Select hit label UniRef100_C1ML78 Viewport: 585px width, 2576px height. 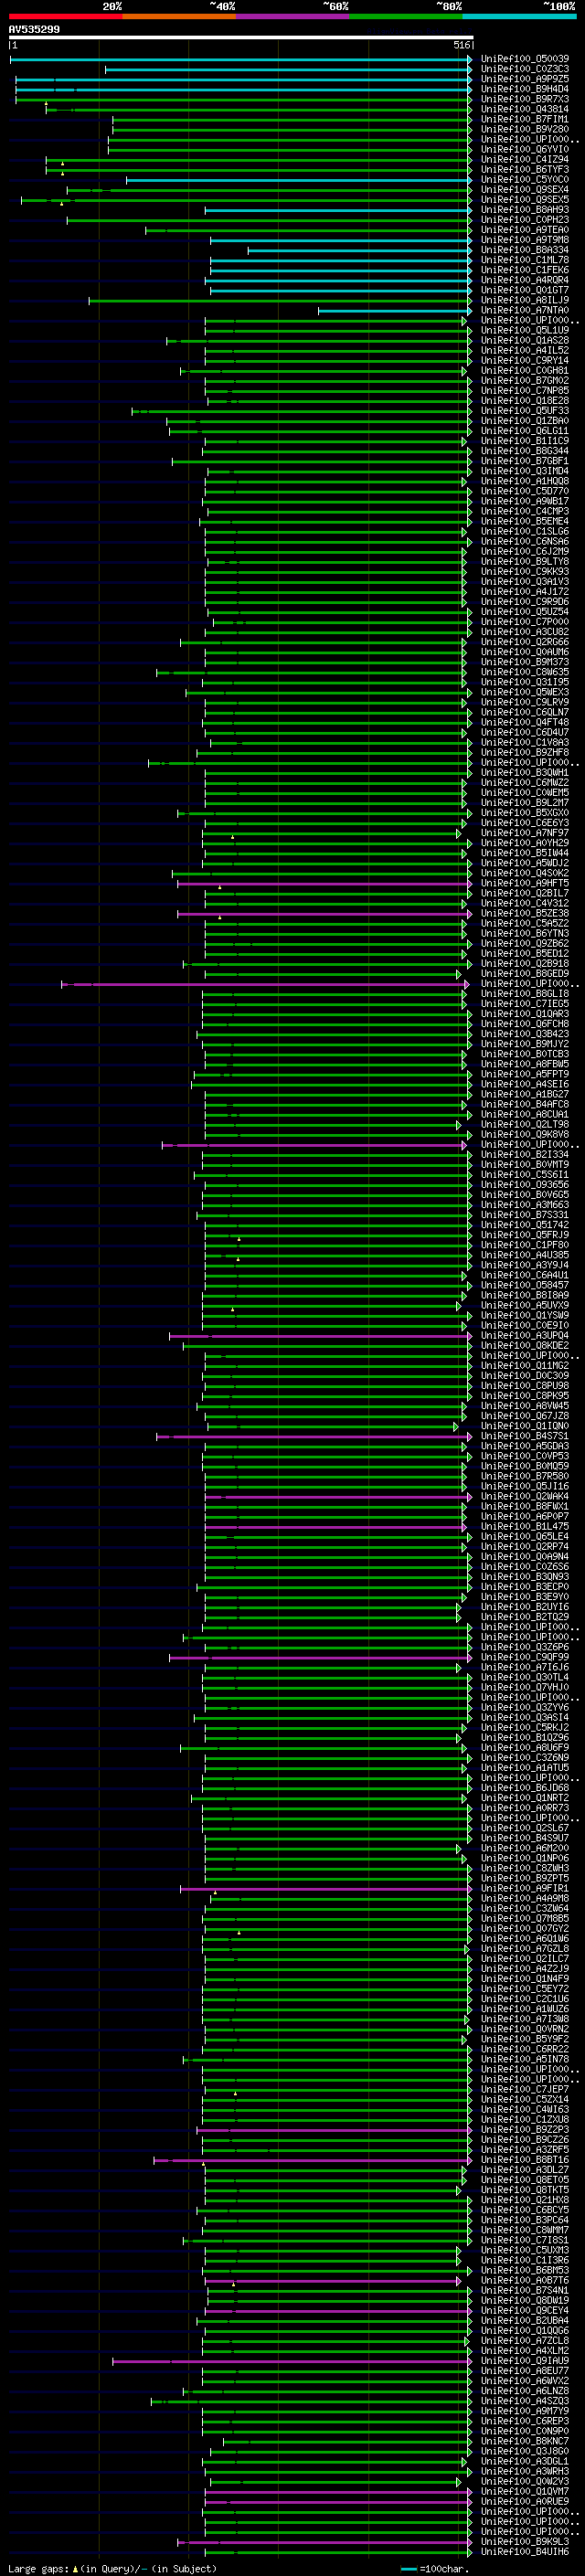[x=525, y=260]
